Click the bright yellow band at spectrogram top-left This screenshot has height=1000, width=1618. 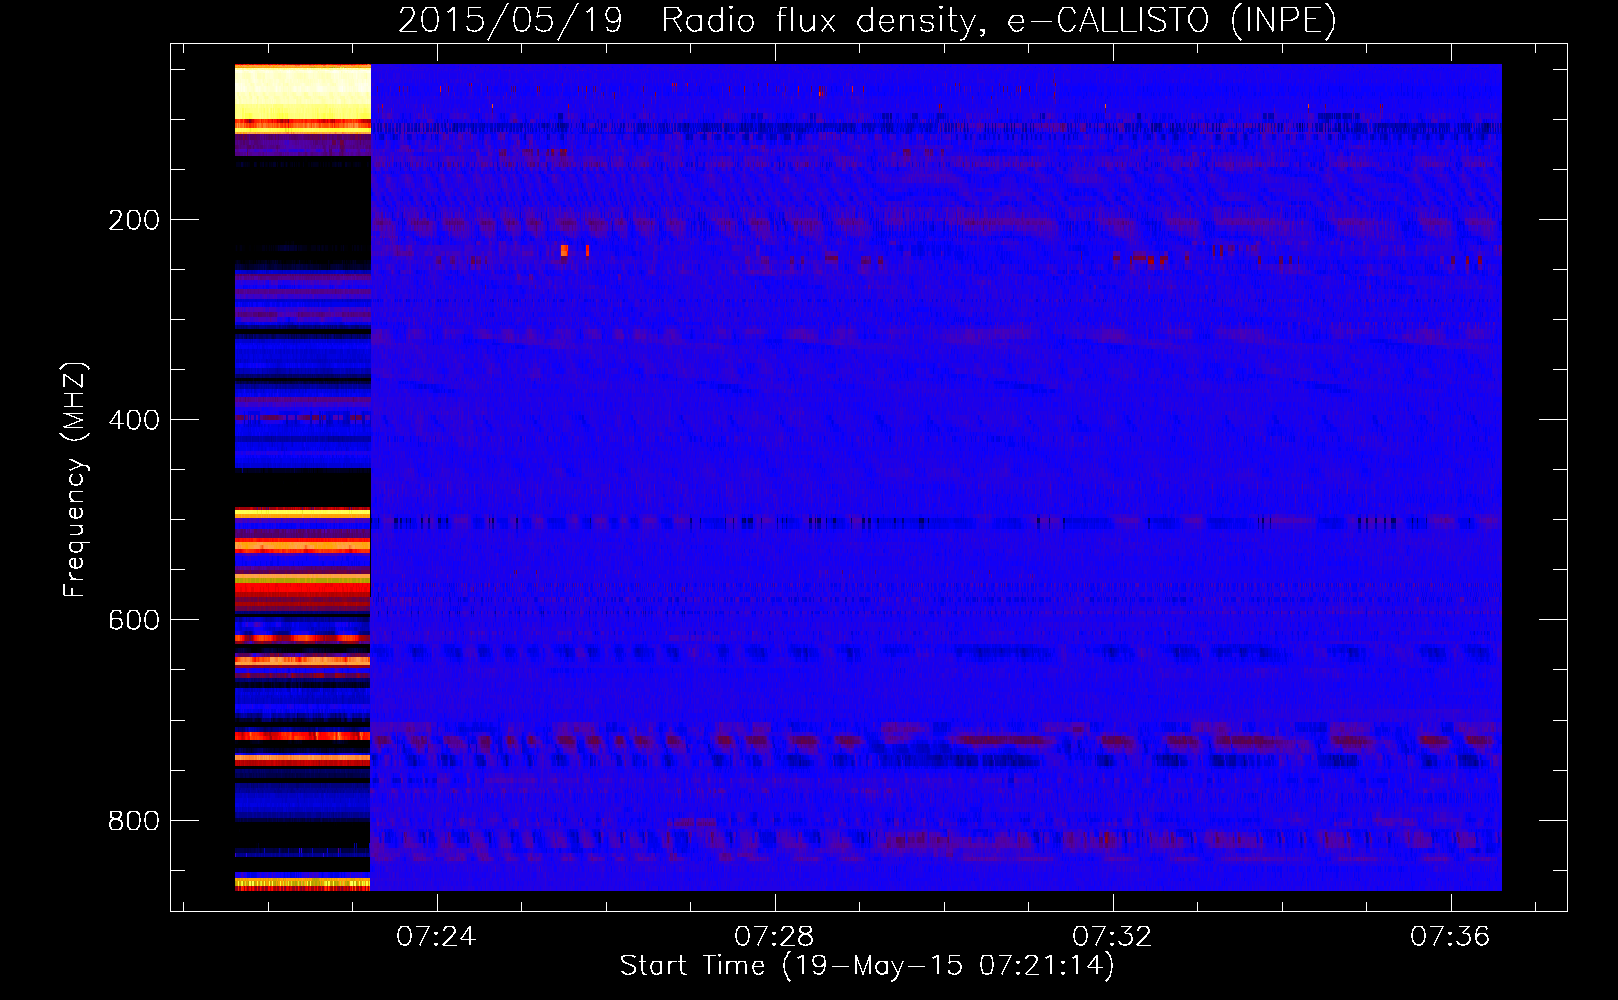(303, 92)
